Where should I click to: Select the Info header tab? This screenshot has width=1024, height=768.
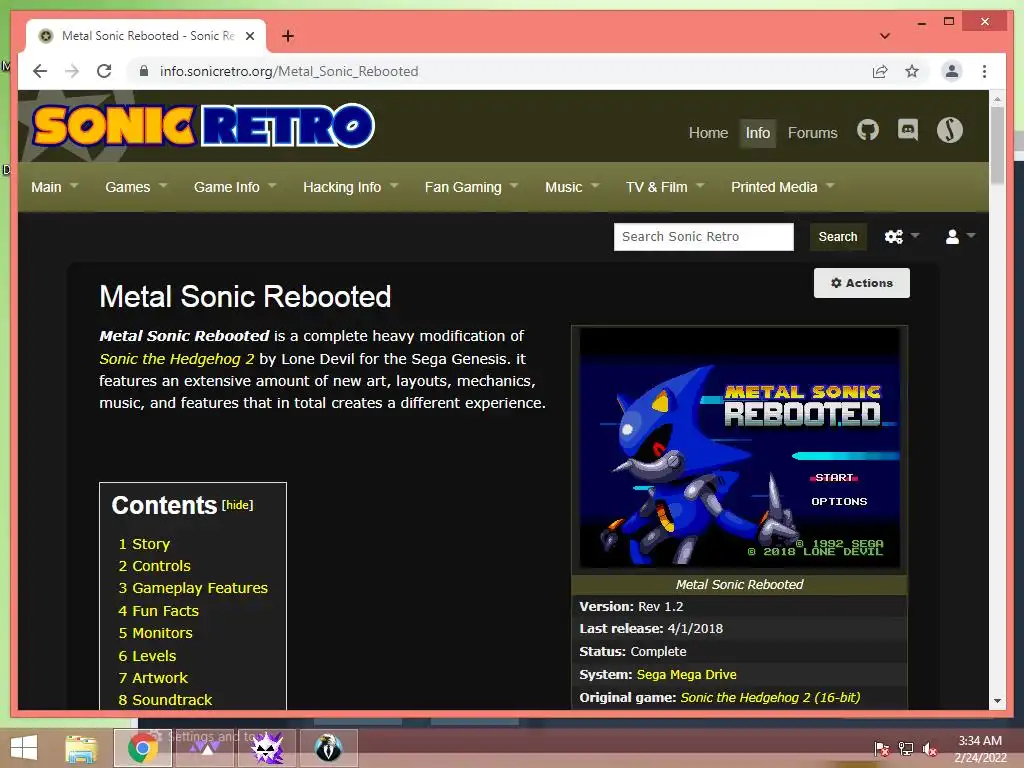758,133
